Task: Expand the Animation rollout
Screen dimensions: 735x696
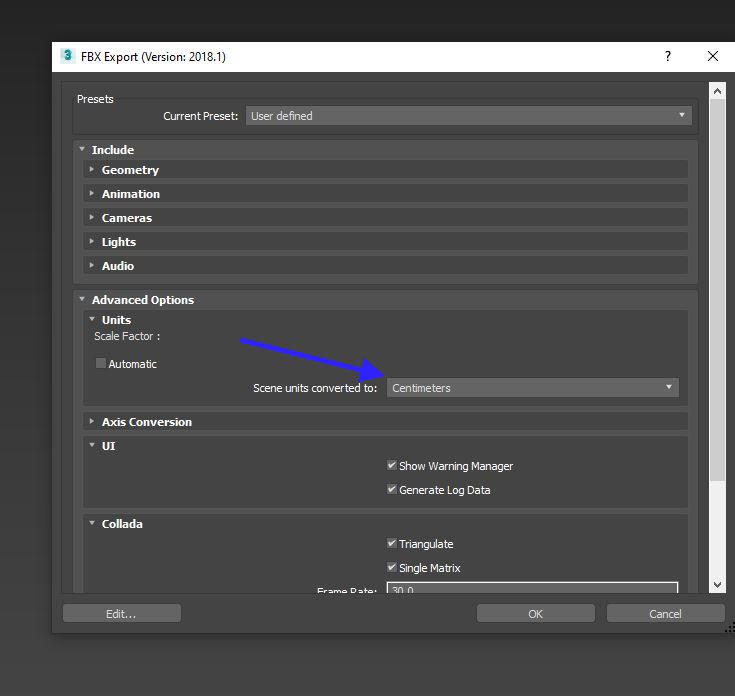Action: coord(130,194)
